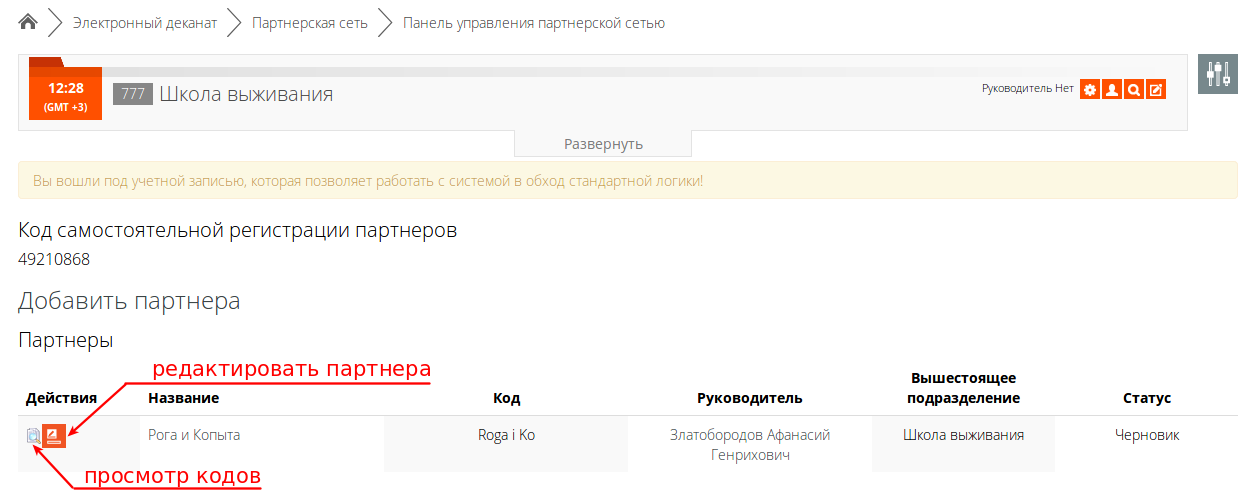Viewport: 1250px width, 499px height.
Task: Select Панель управления партнерской сетью breadcrumb
Action: tap(533, 23)
